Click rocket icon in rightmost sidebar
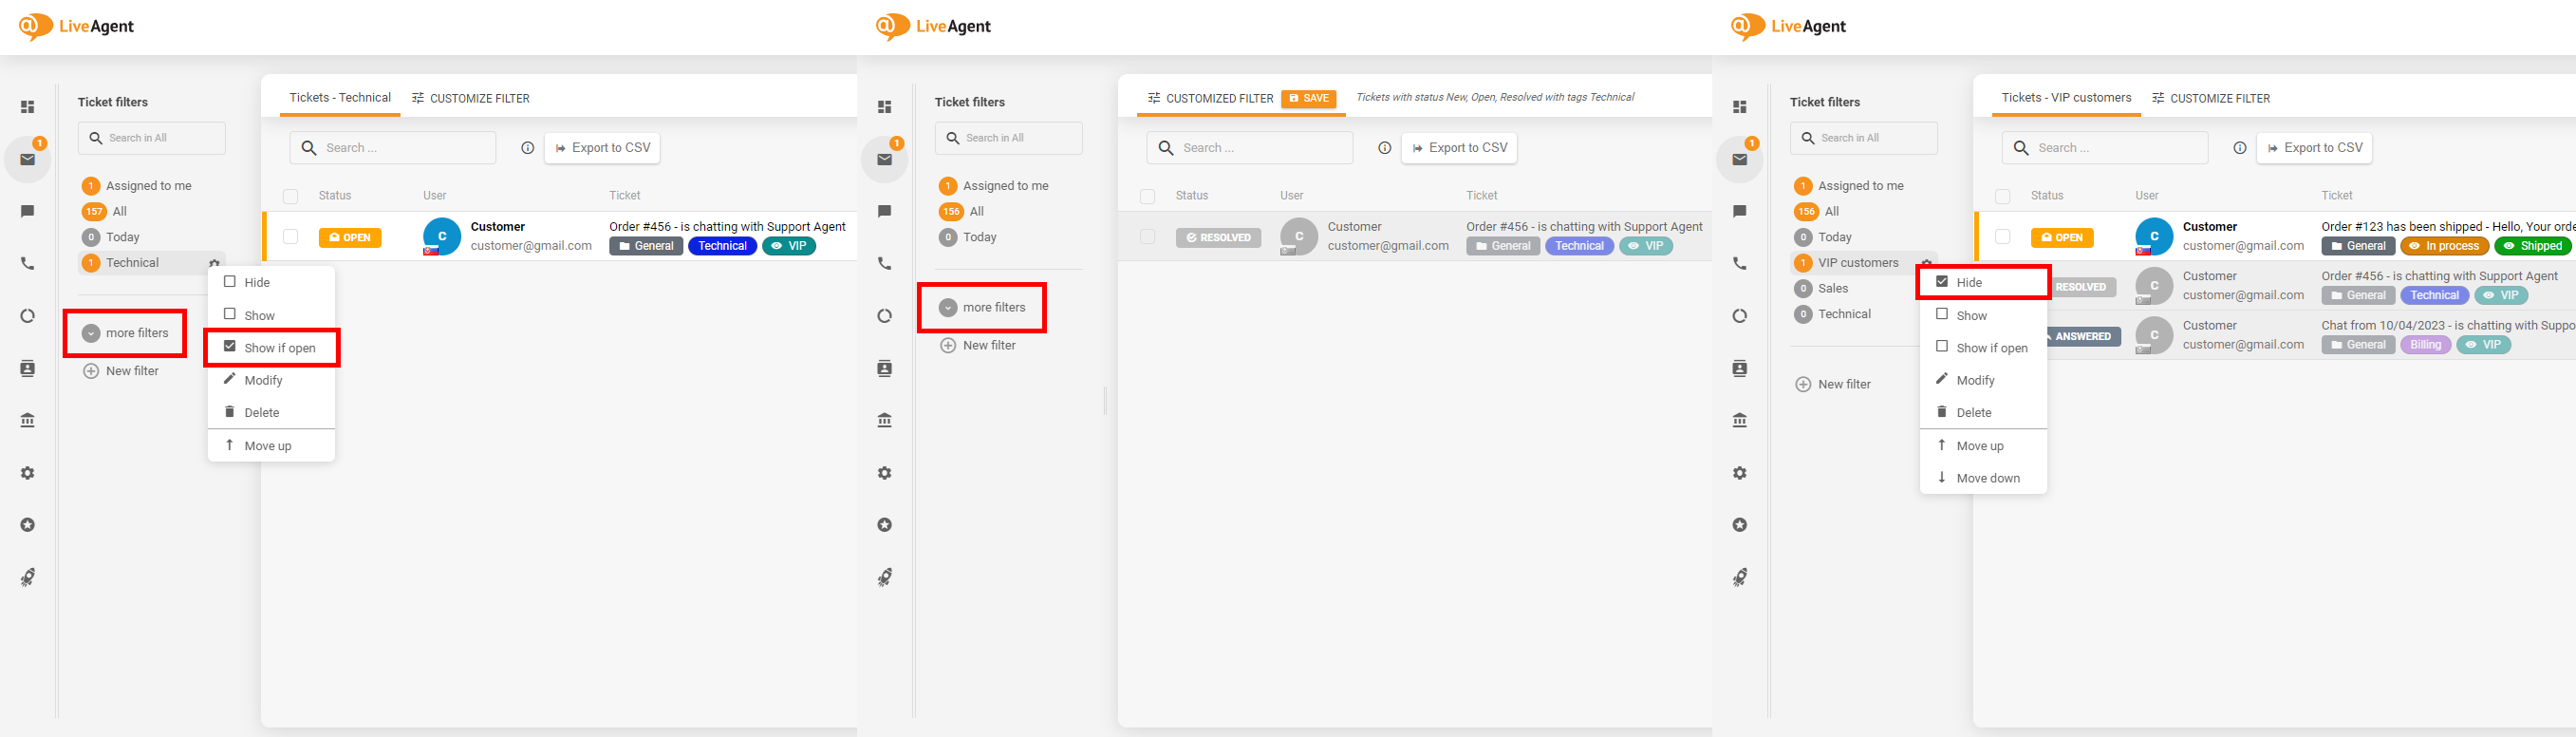The height and width of the screenshot is (737, 2576). click(x=1740, y=577)
